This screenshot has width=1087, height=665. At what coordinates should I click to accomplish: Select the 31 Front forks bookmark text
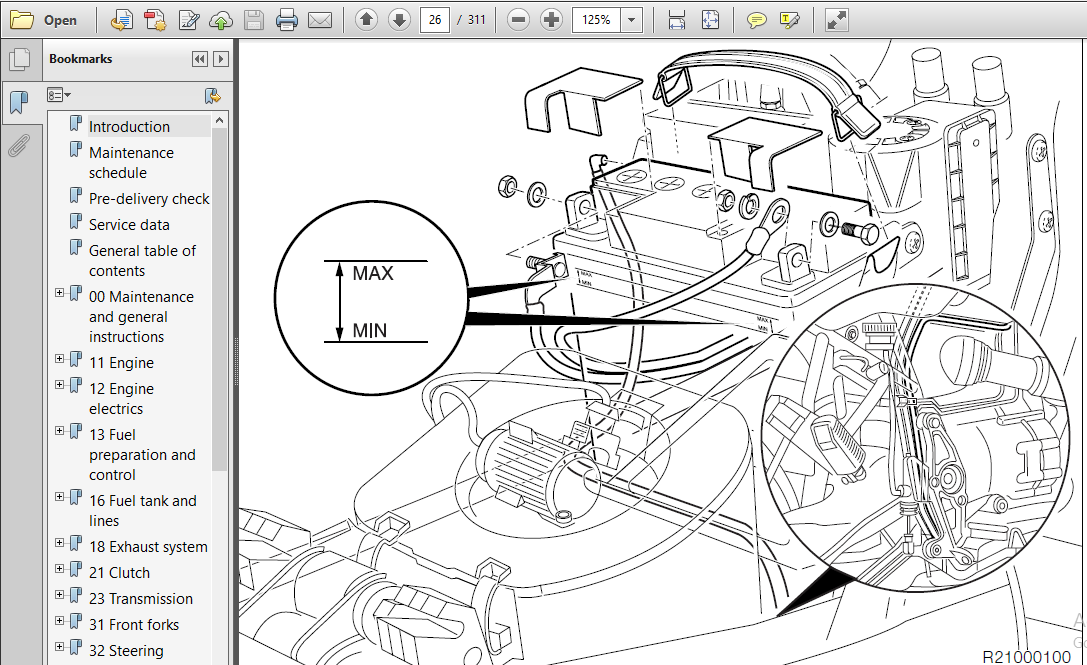click(x=134, y=625)
